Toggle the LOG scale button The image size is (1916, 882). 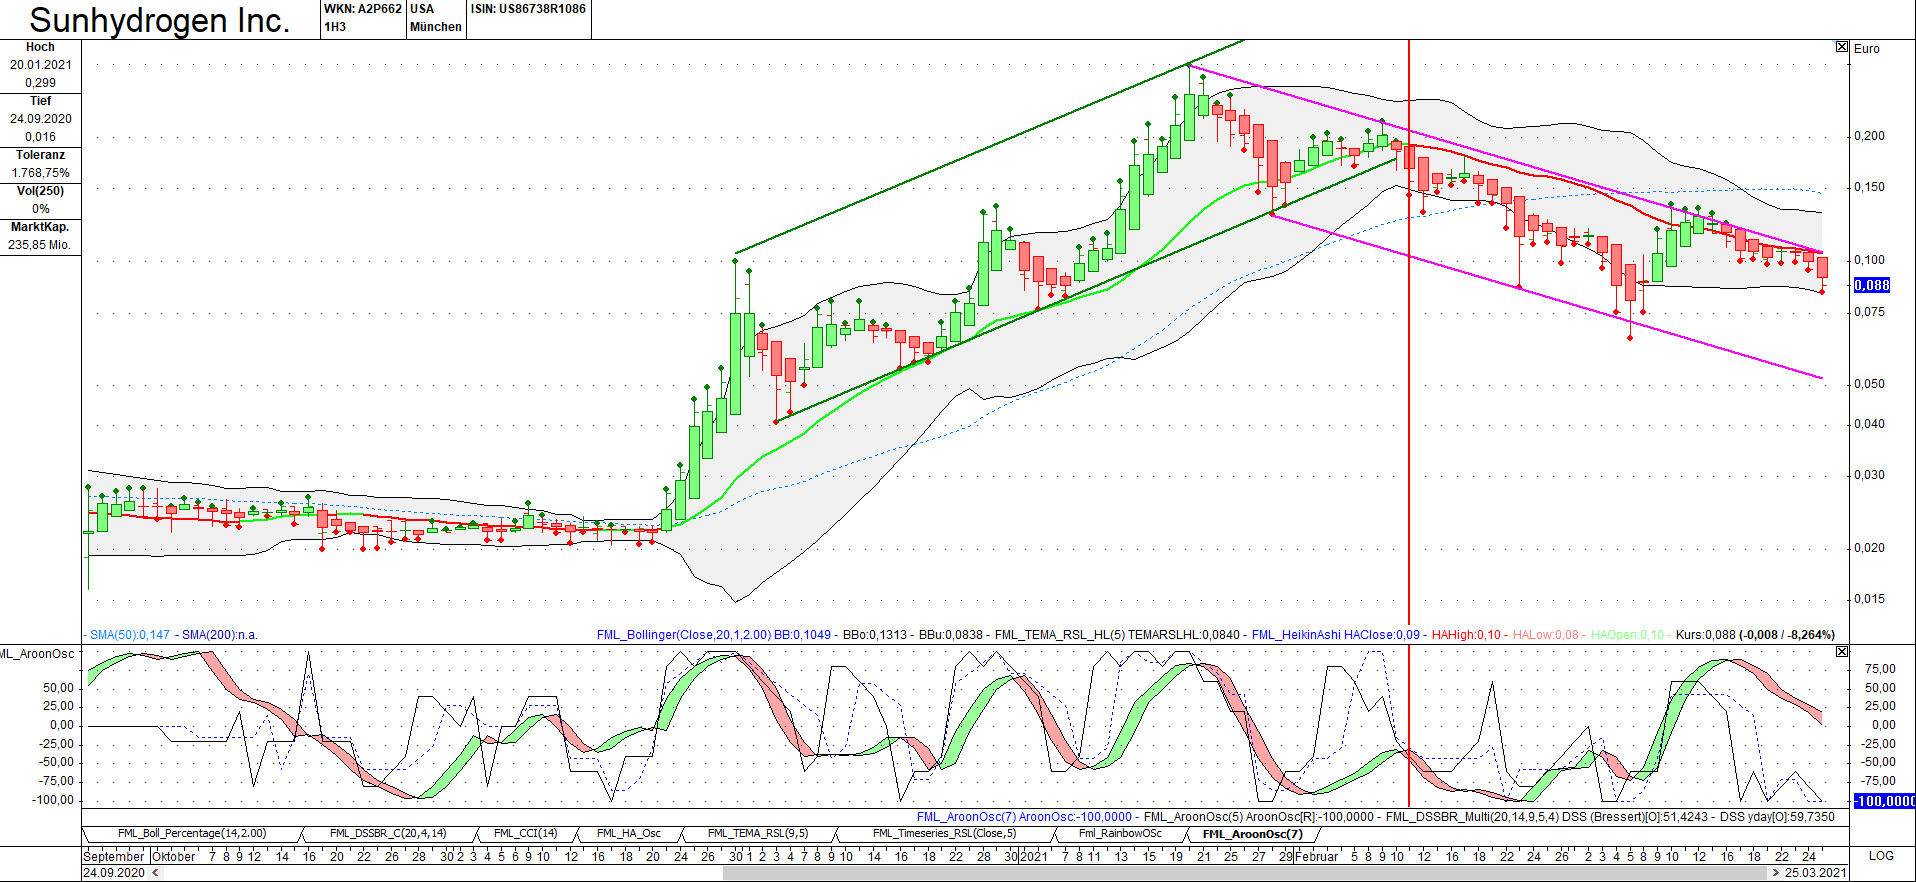[1881, 856]
